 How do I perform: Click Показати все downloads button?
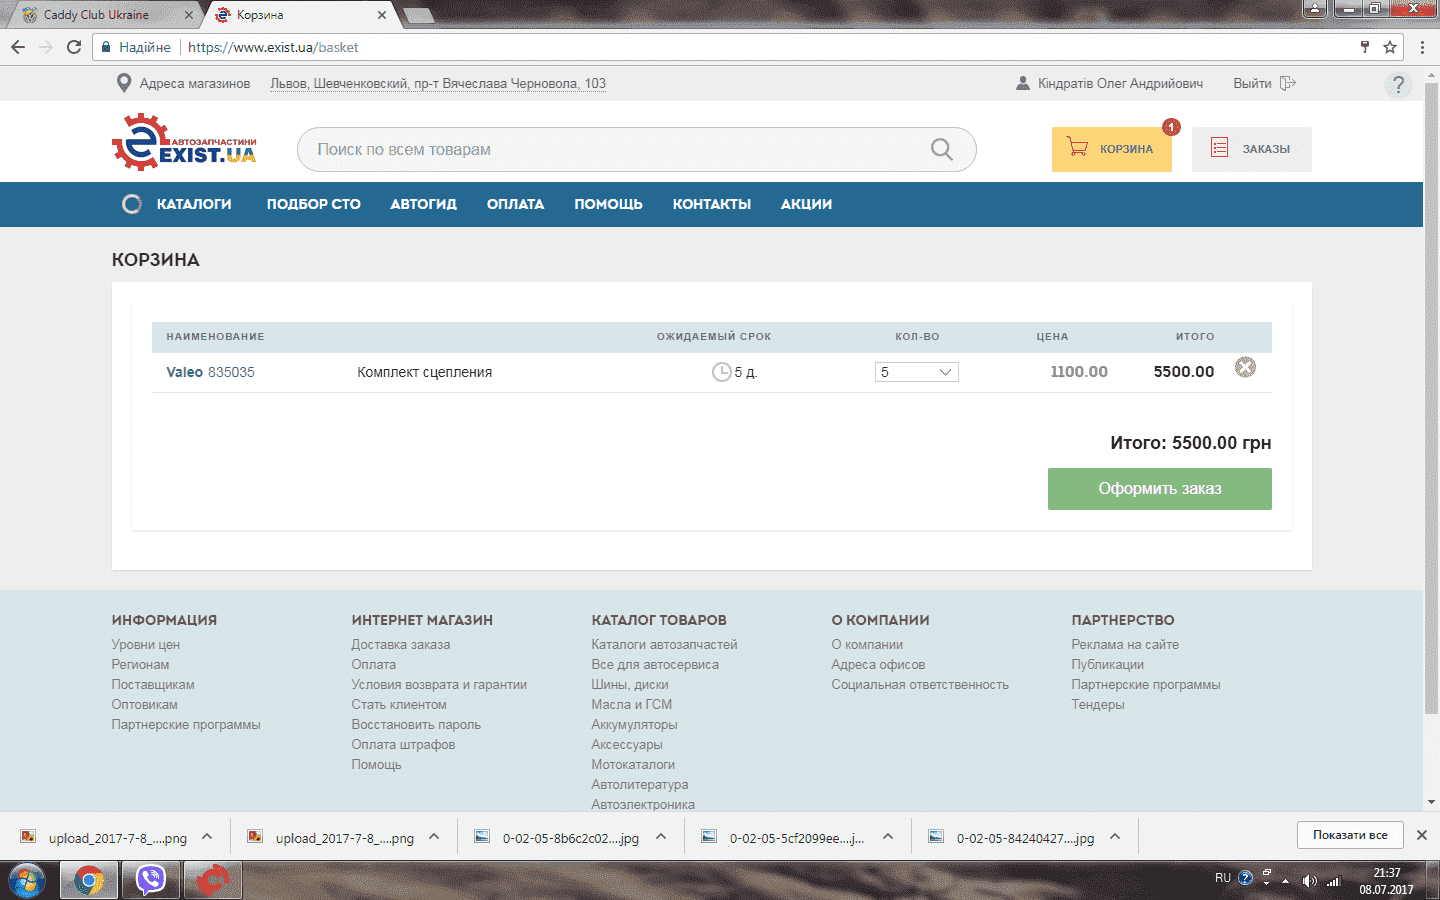(1350, 835)
